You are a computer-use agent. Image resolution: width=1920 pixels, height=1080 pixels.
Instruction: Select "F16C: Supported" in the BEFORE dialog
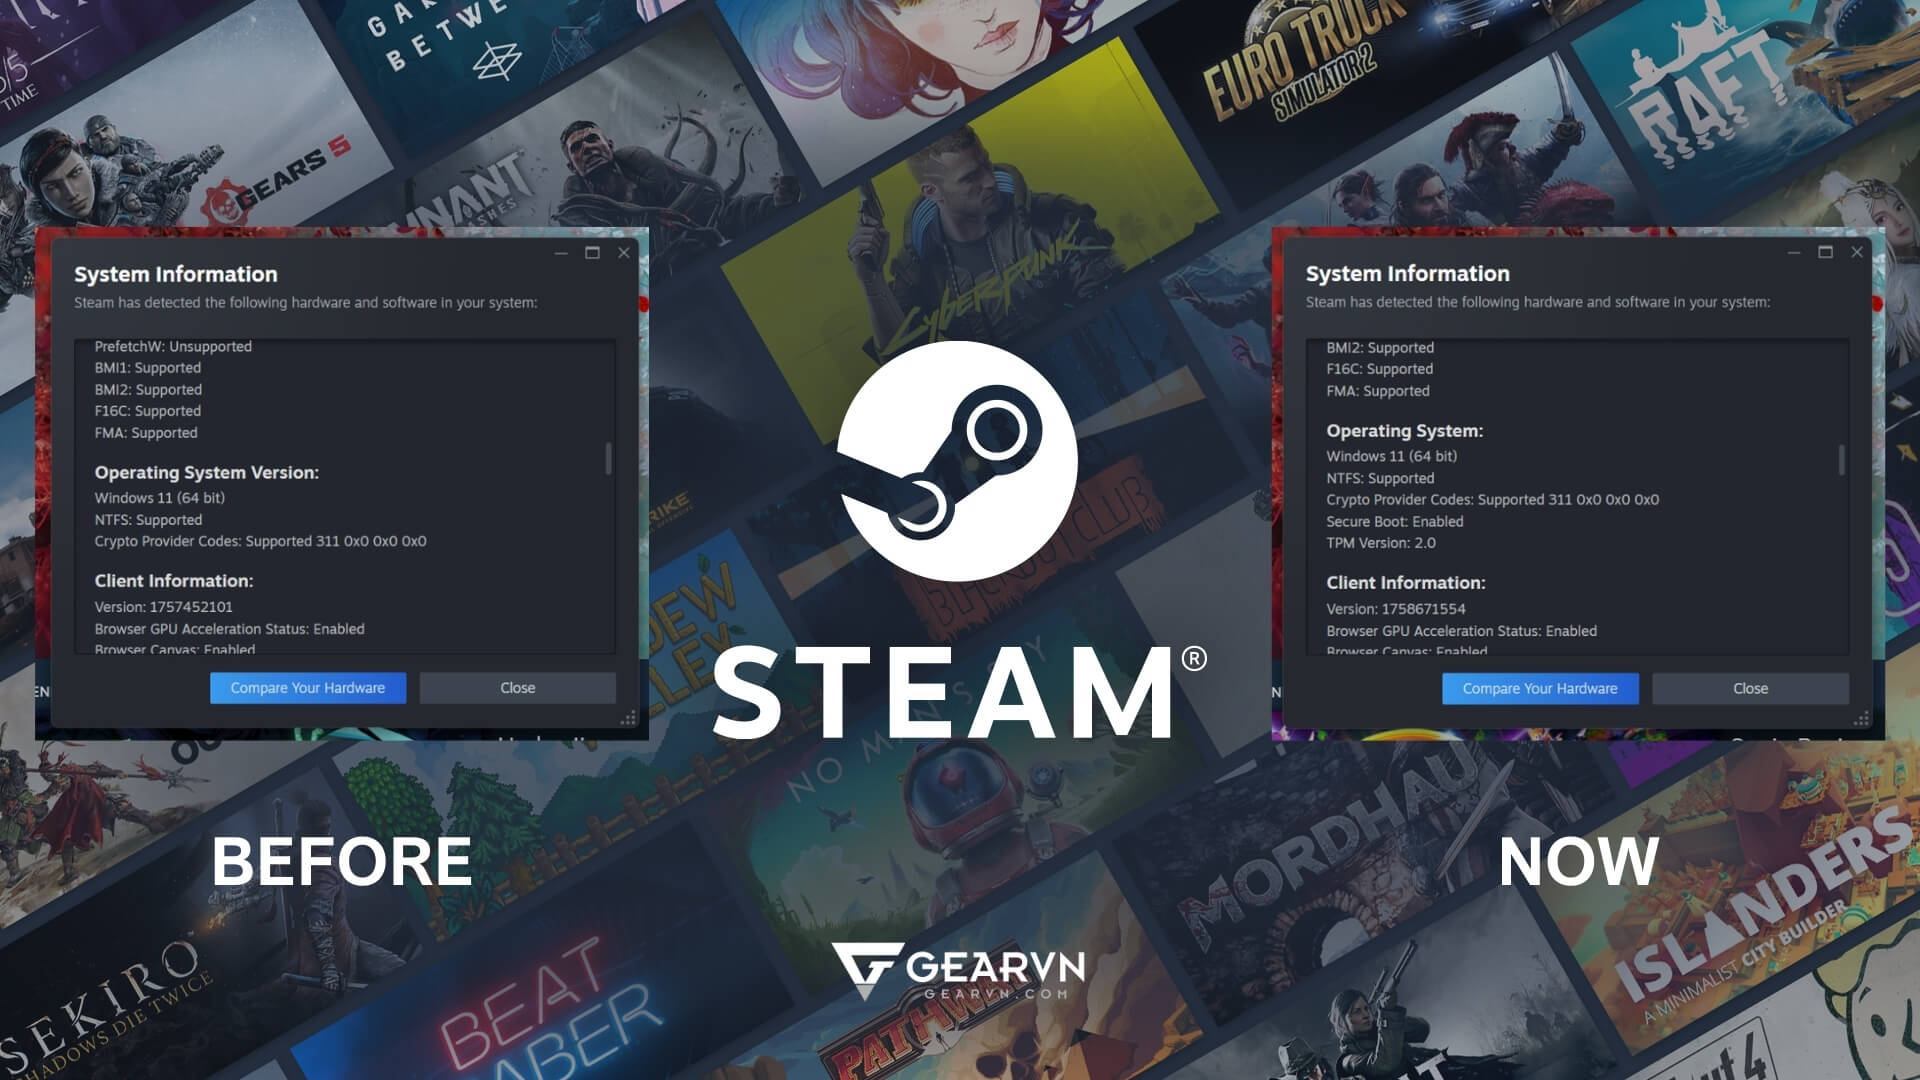pos(148,411)
